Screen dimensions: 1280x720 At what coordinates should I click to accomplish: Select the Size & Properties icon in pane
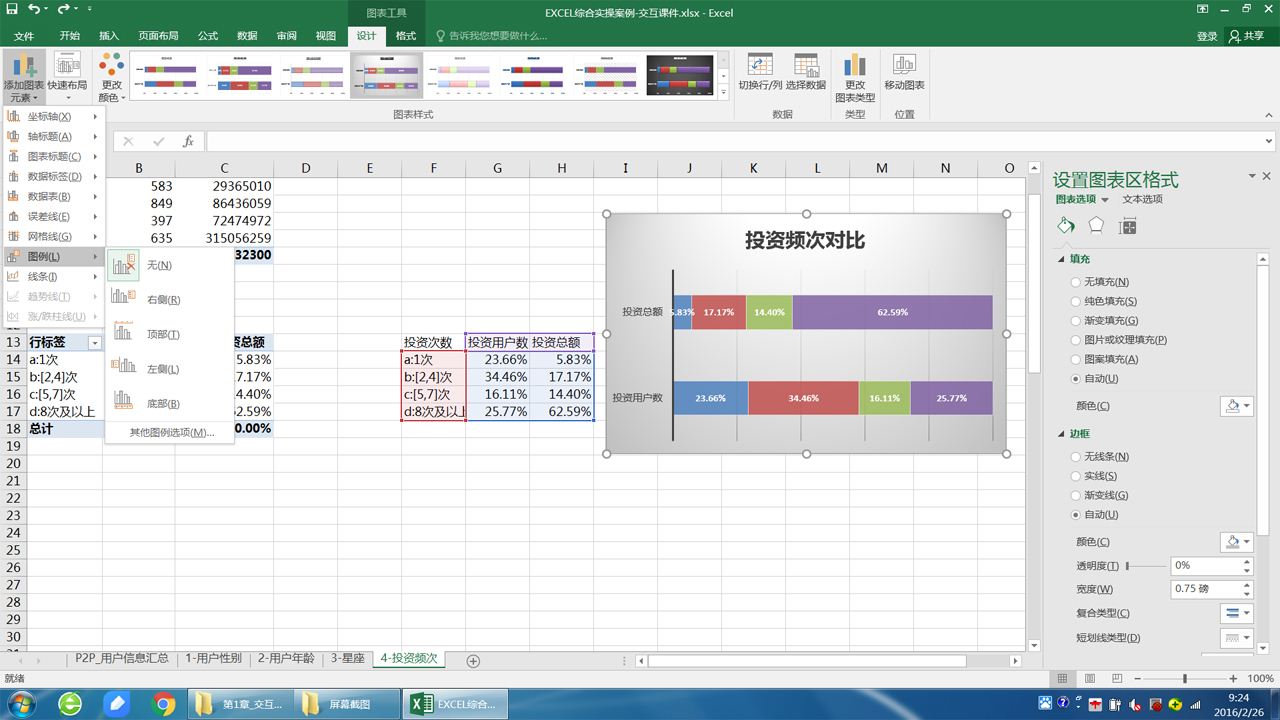(1128, 227)
